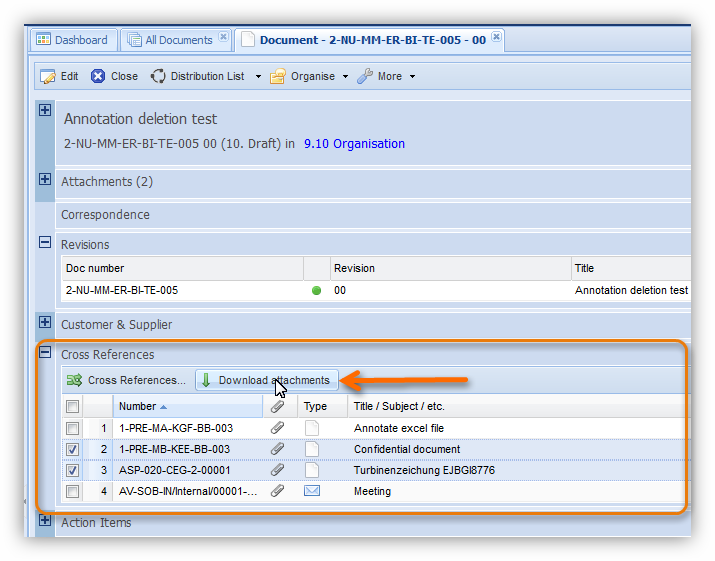Image resolution: width=715 pixels, height=561 pixels.
Task: Click paperclip for ASP-020-CEG-2-00001
Action: click(x=277, y=470)
